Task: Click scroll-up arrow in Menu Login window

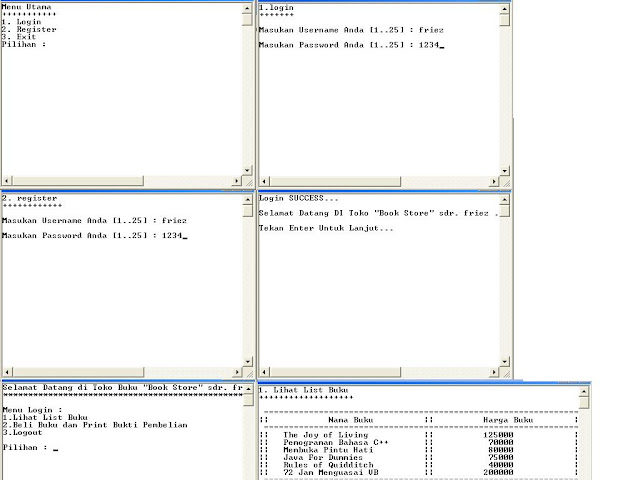Action: pos(248,389)
